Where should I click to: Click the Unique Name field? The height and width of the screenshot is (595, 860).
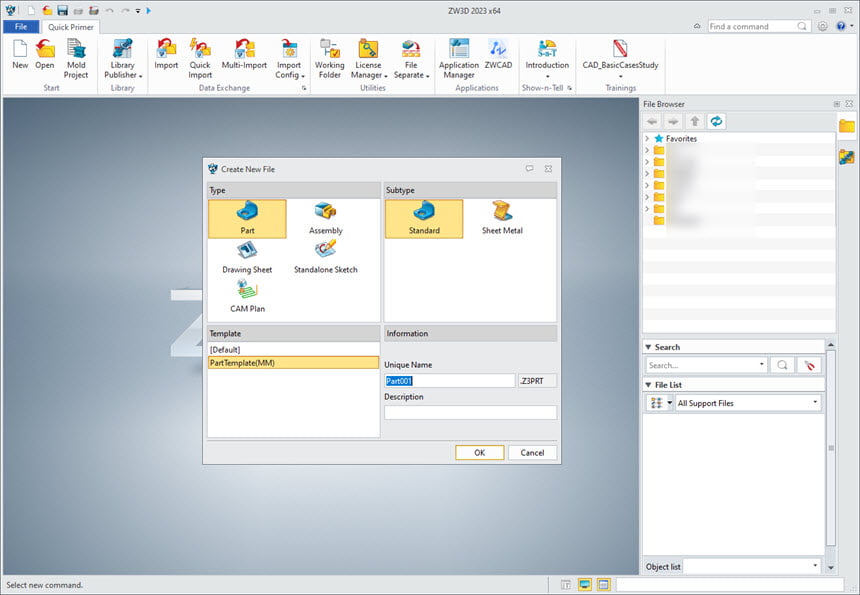coord(450,381)
